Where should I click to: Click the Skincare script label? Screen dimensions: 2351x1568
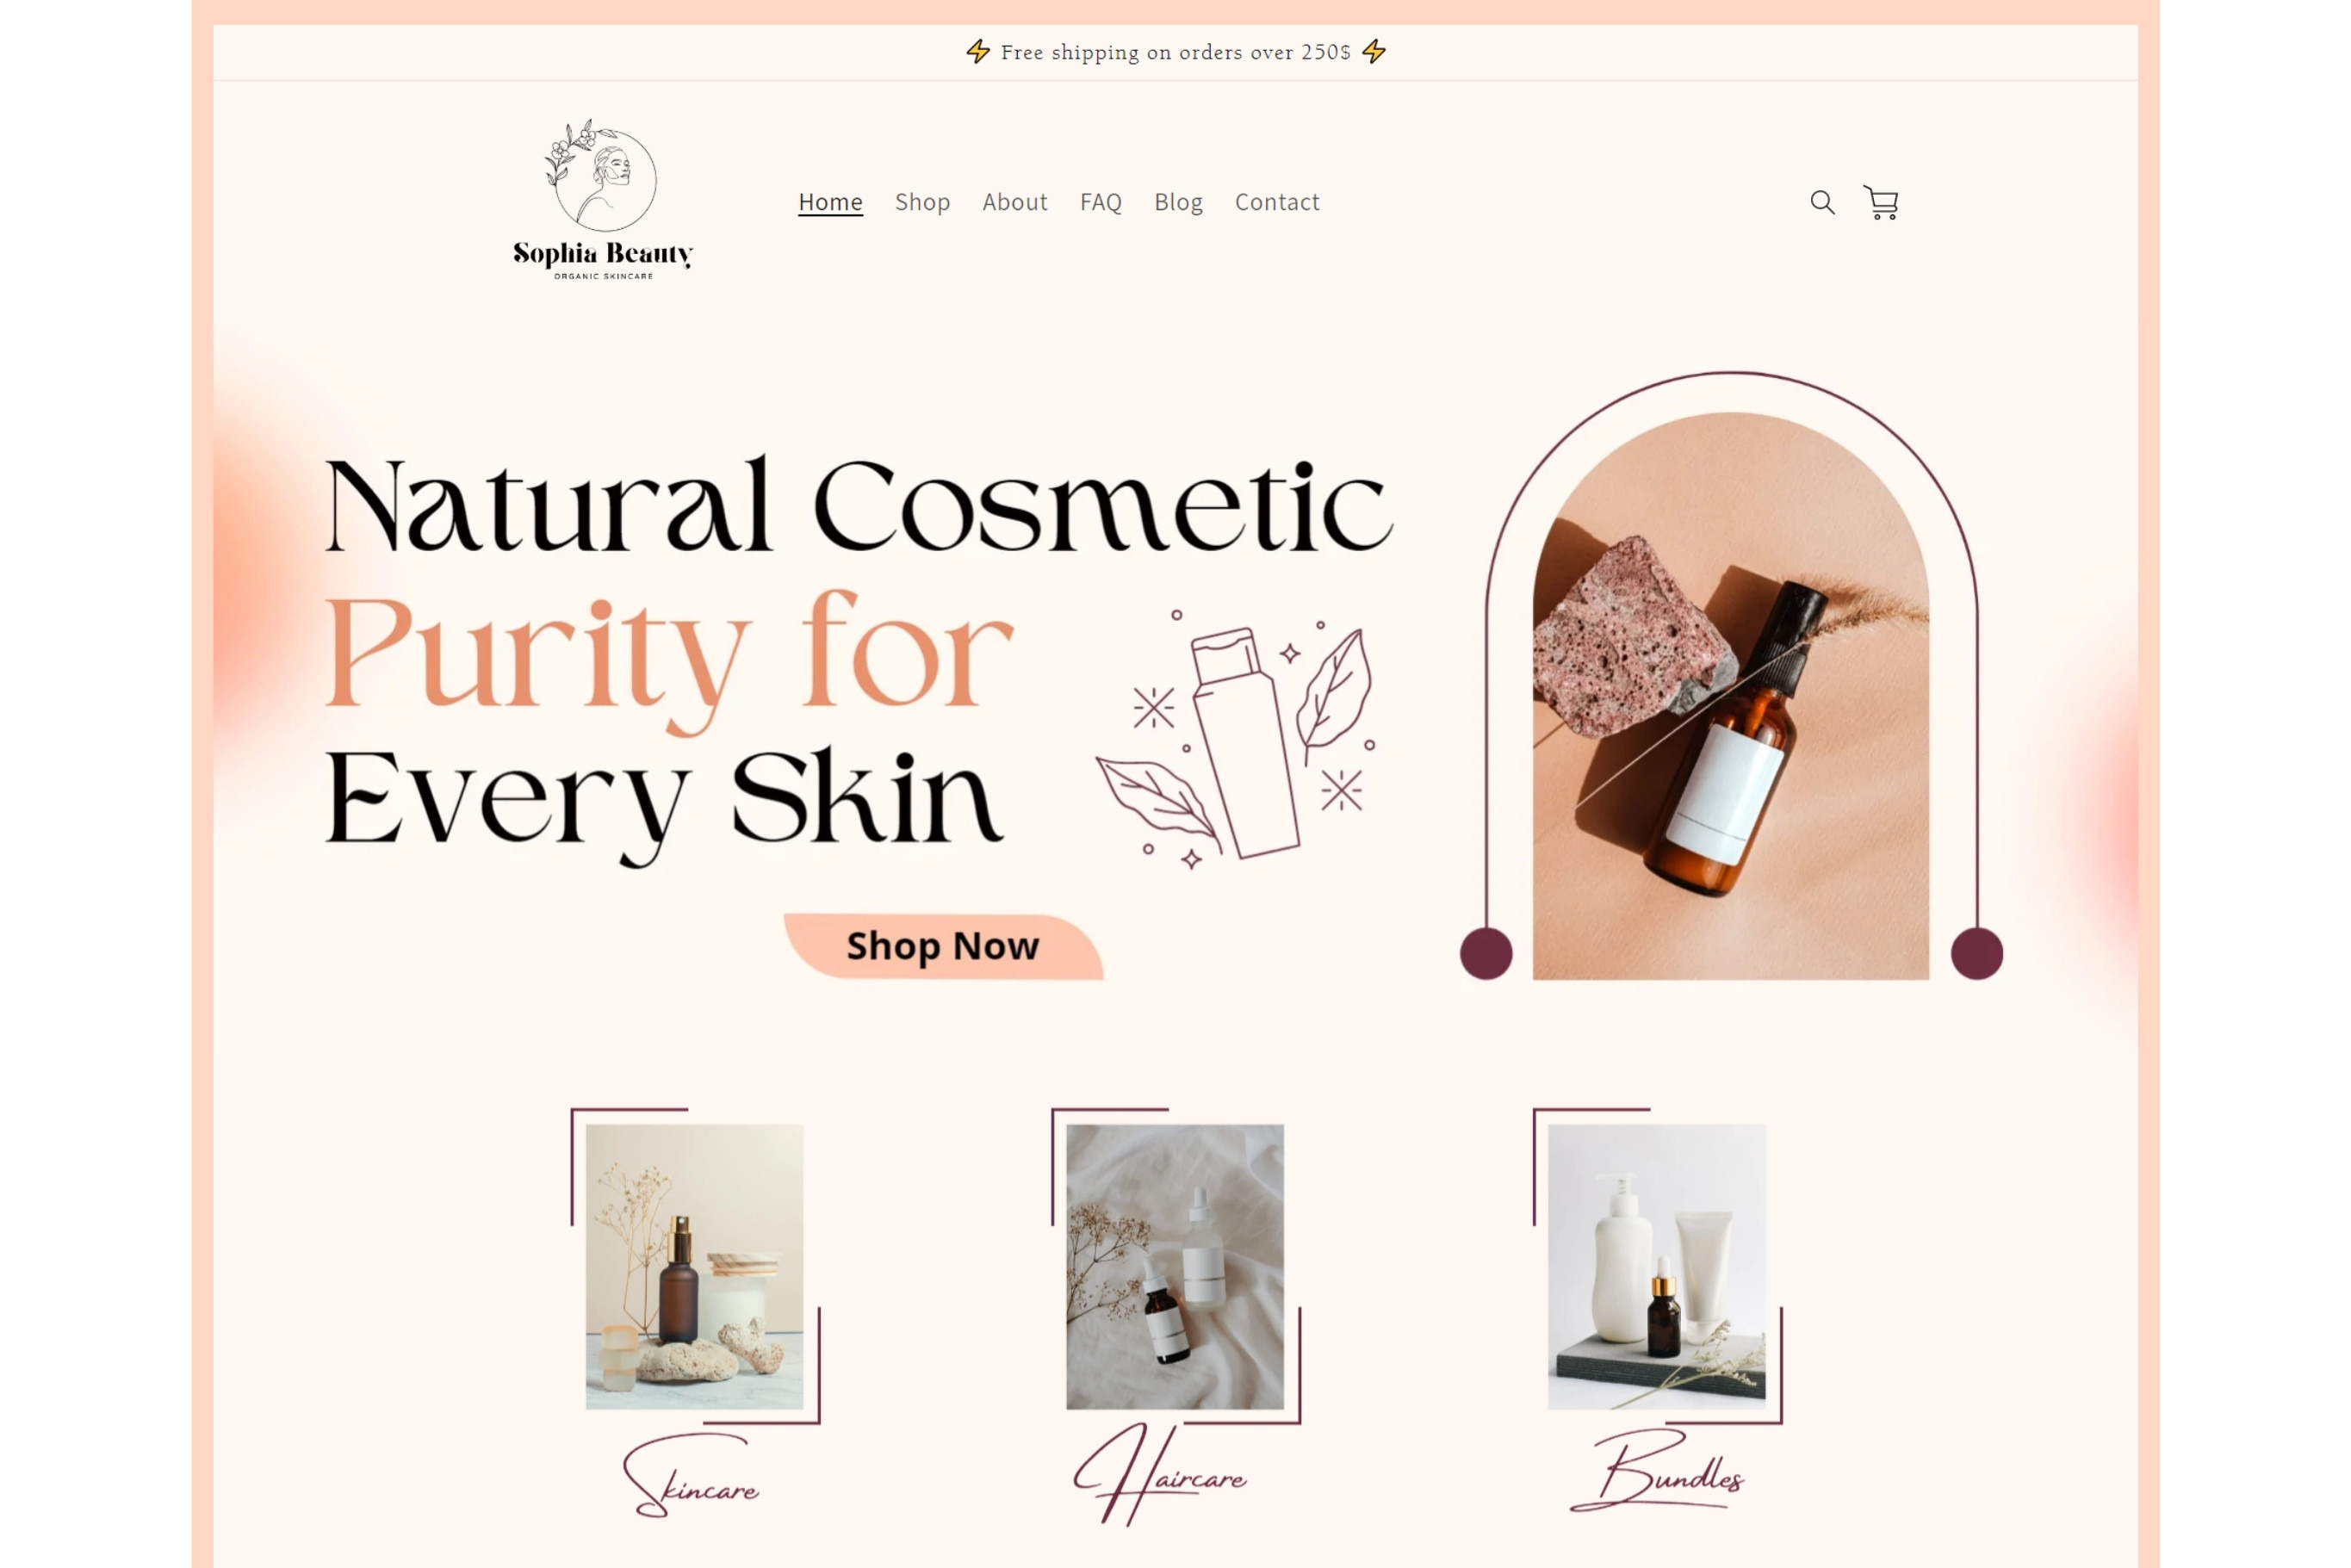690,1476
